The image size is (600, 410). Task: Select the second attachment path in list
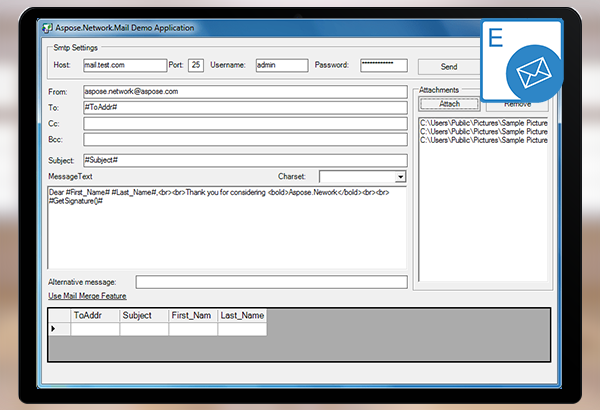click(x=484, y=132)
